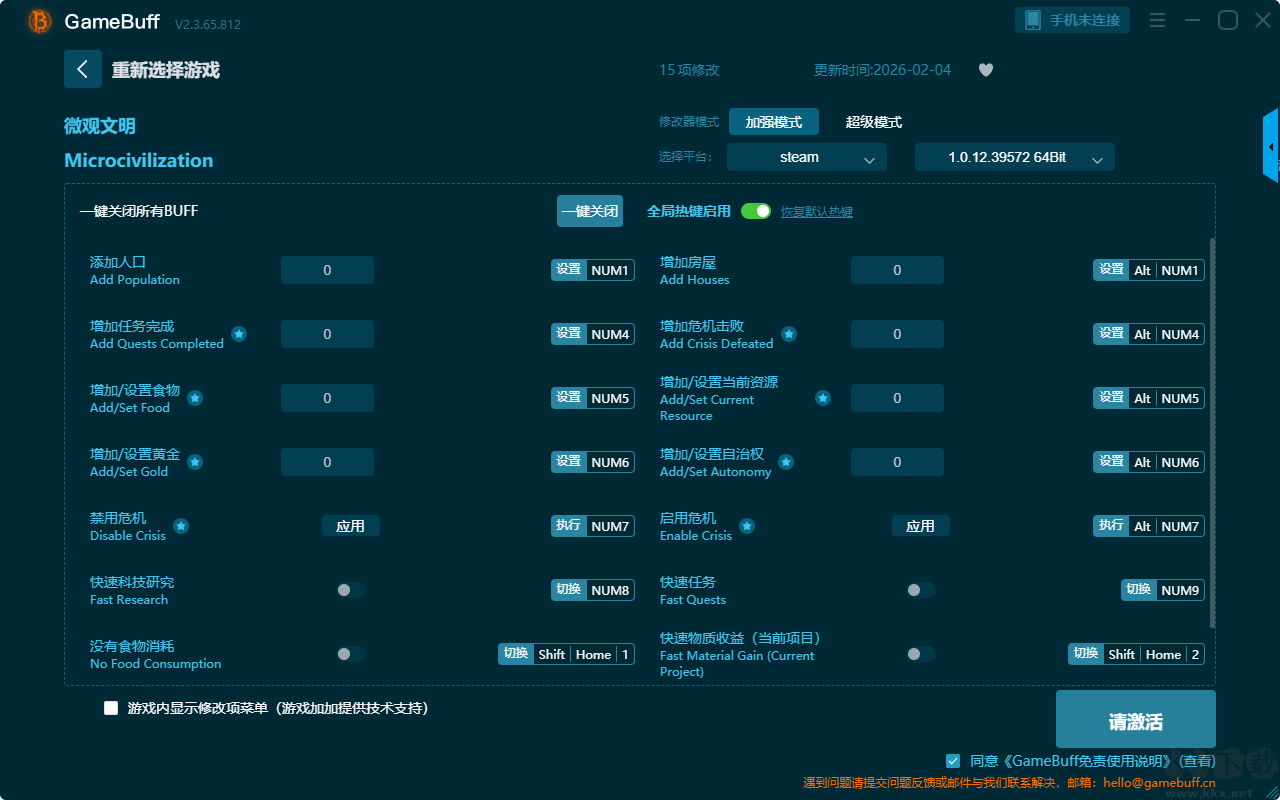Click star icon beside Add/Set Current Resource

pos(823,398)
